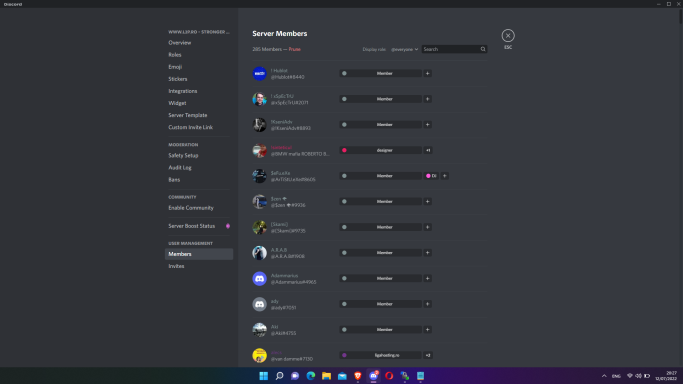
Task: Add a role to the ady member row
Action: click(x=427, y=304)
